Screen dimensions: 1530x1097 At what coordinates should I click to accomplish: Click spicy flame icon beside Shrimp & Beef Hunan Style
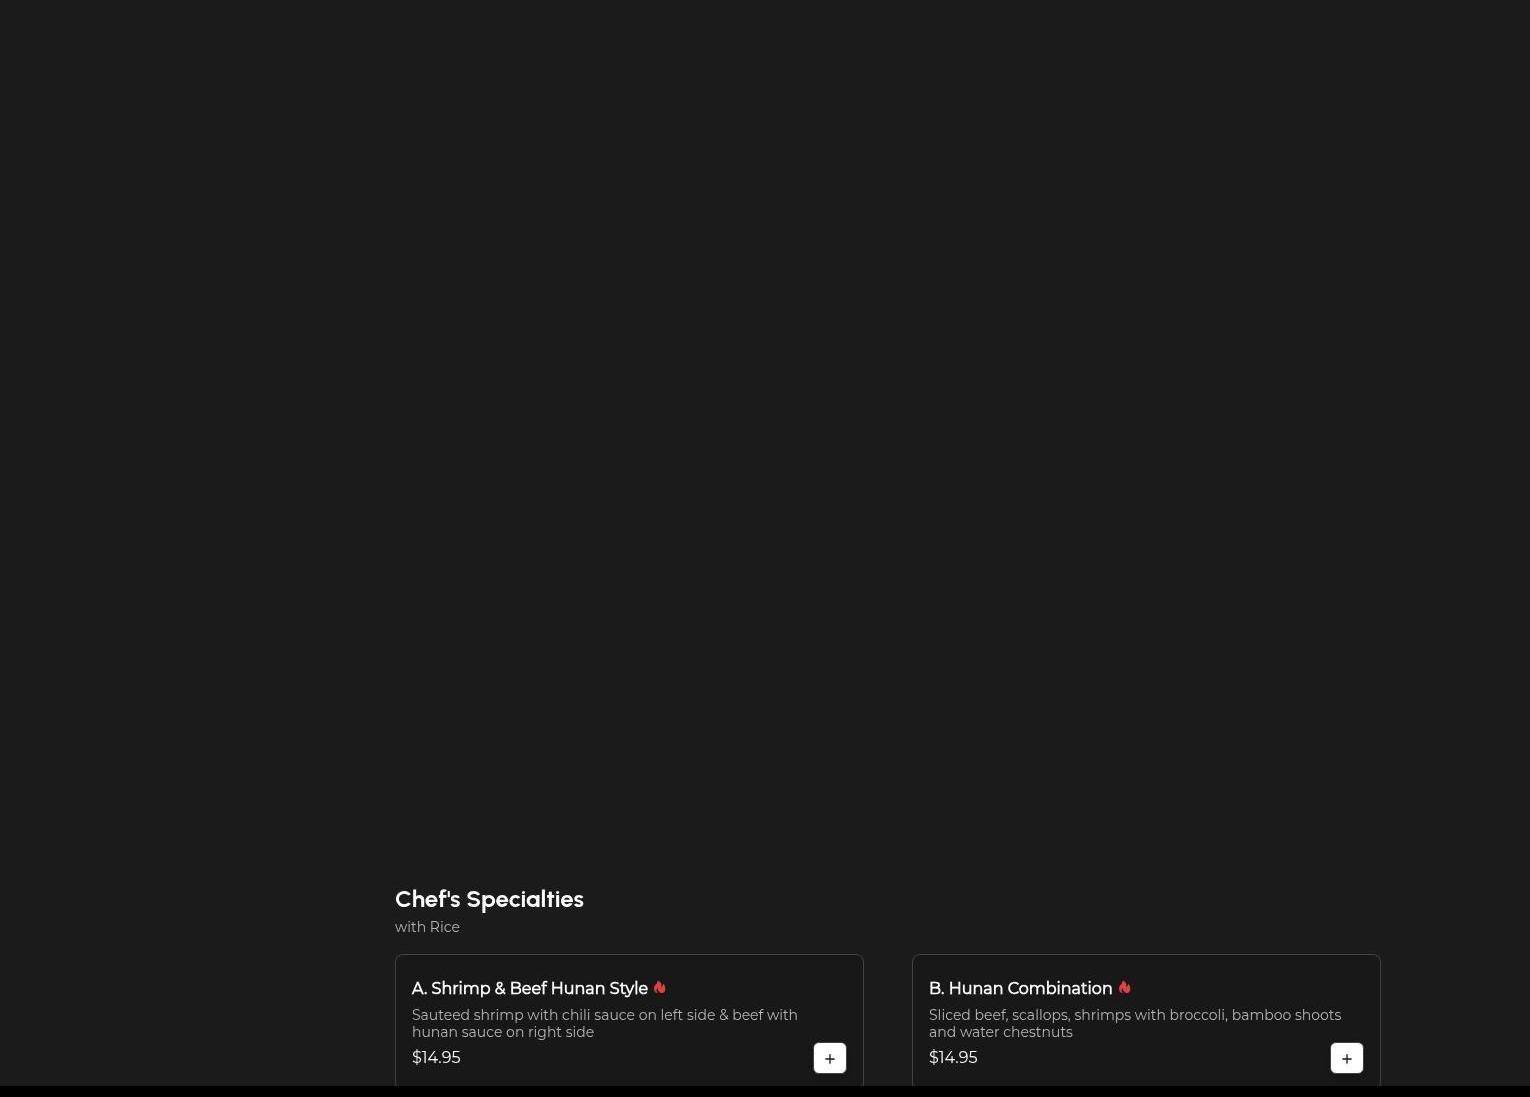[659, 987]
